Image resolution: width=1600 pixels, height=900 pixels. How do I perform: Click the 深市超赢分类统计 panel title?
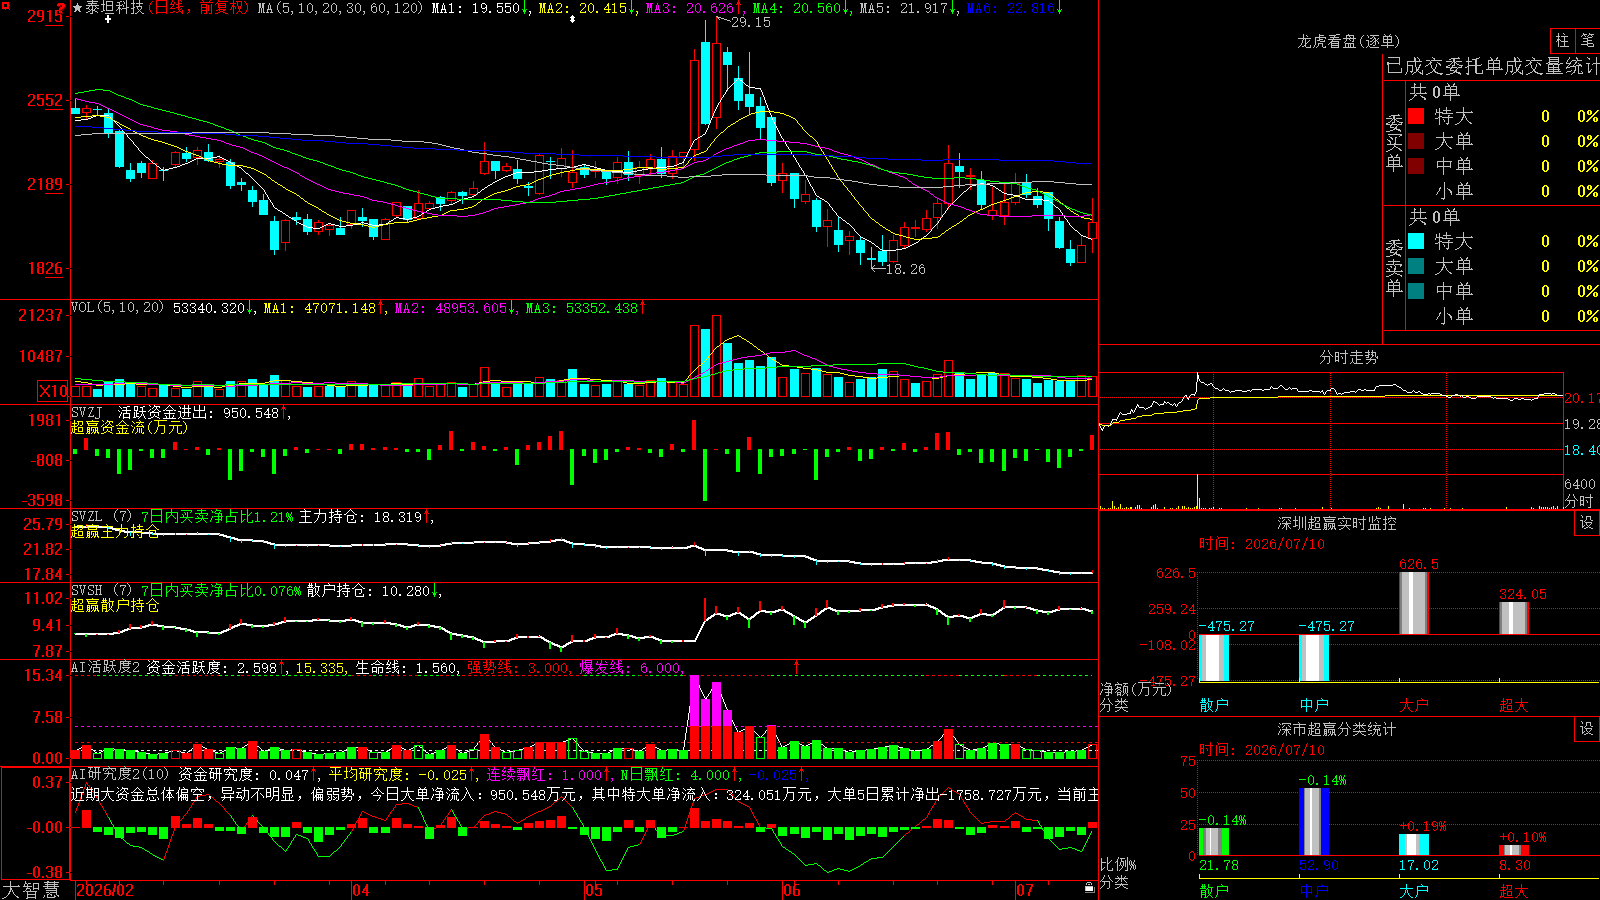click(1337, 729)
